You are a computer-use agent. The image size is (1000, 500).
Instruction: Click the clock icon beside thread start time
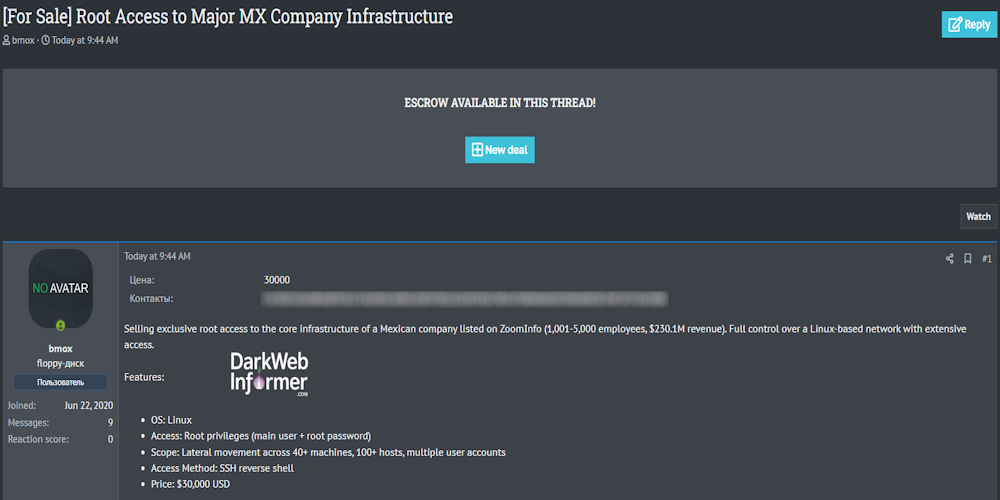tap(46, 40)
